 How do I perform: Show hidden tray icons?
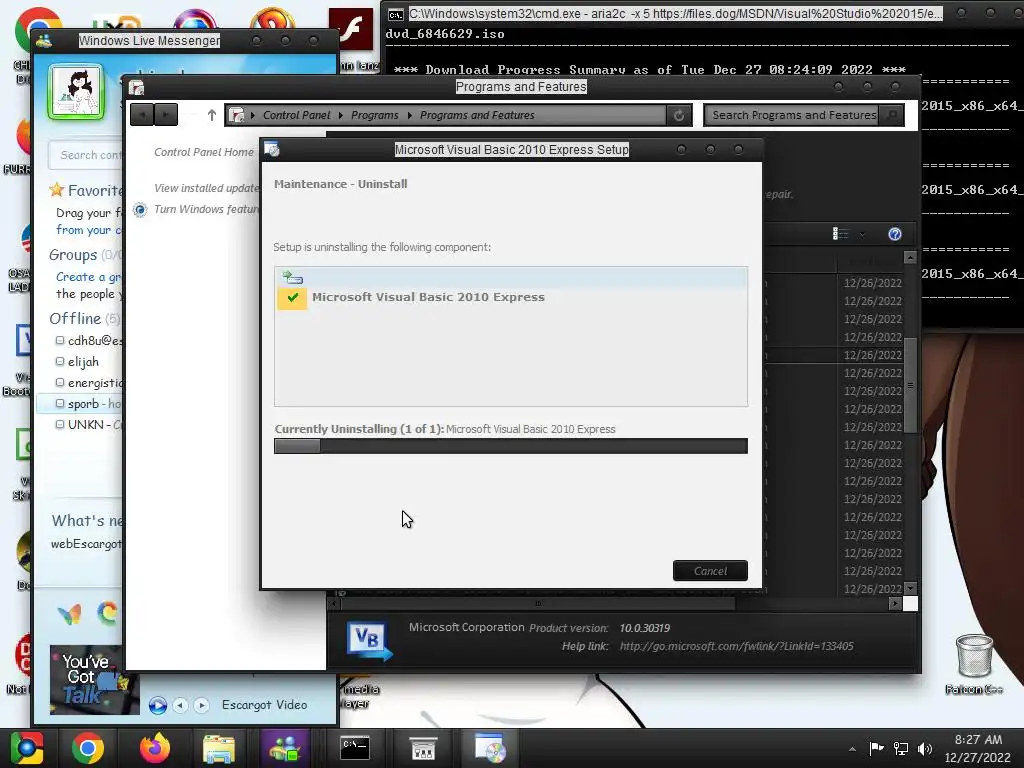[x=852, y=749]
